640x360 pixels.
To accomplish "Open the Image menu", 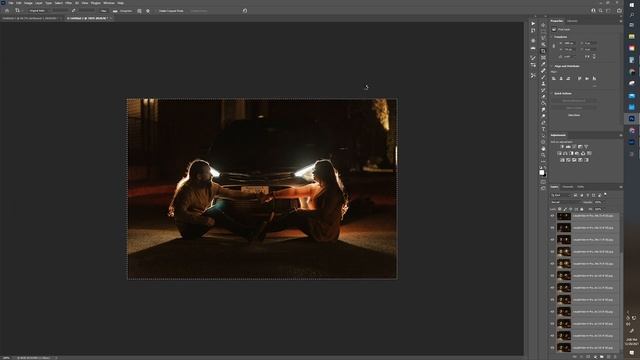I will (28, 3).
